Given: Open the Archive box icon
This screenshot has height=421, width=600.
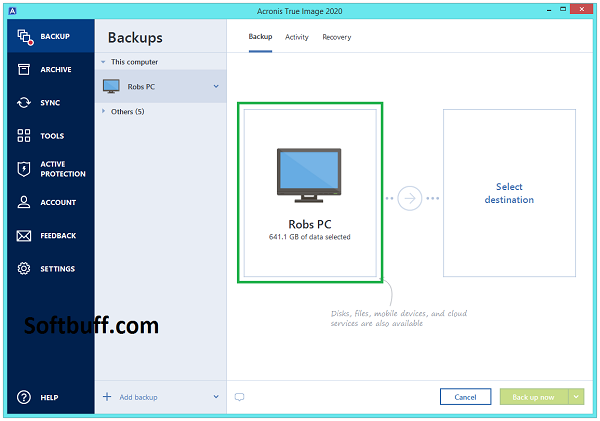Looking at the screenshot, I should [x=24, y=70].
